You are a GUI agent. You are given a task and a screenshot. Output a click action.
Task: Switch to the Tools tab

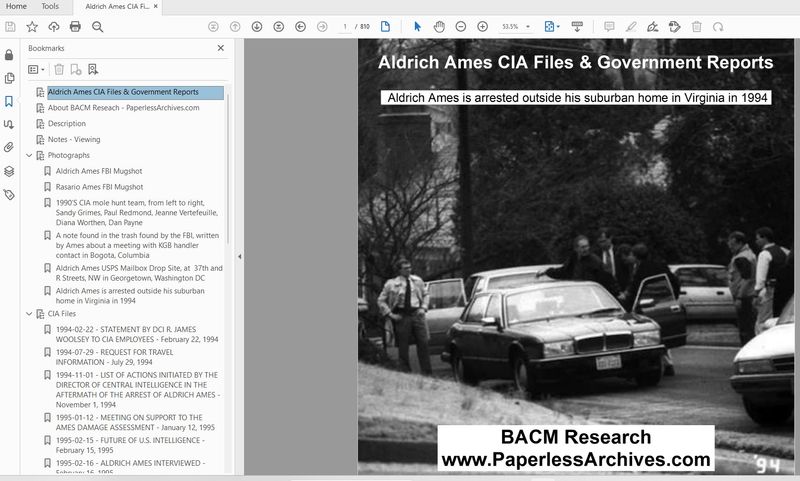click(50, 6)
